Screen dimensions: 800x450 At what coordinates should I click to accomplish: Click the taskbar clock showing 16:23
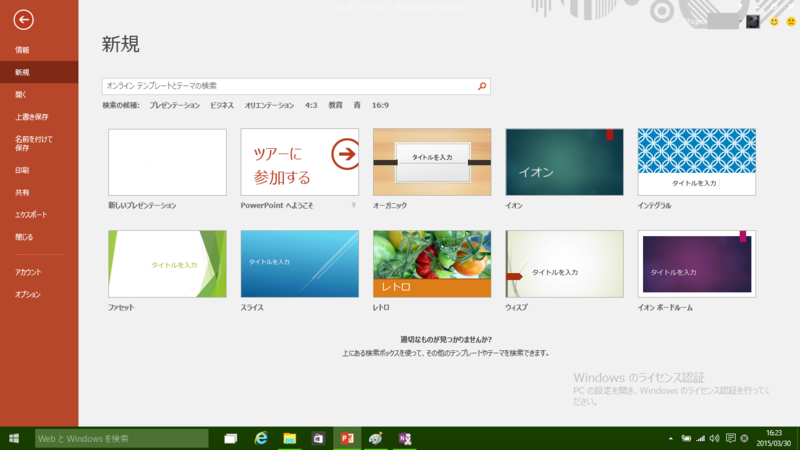[773, 438]
